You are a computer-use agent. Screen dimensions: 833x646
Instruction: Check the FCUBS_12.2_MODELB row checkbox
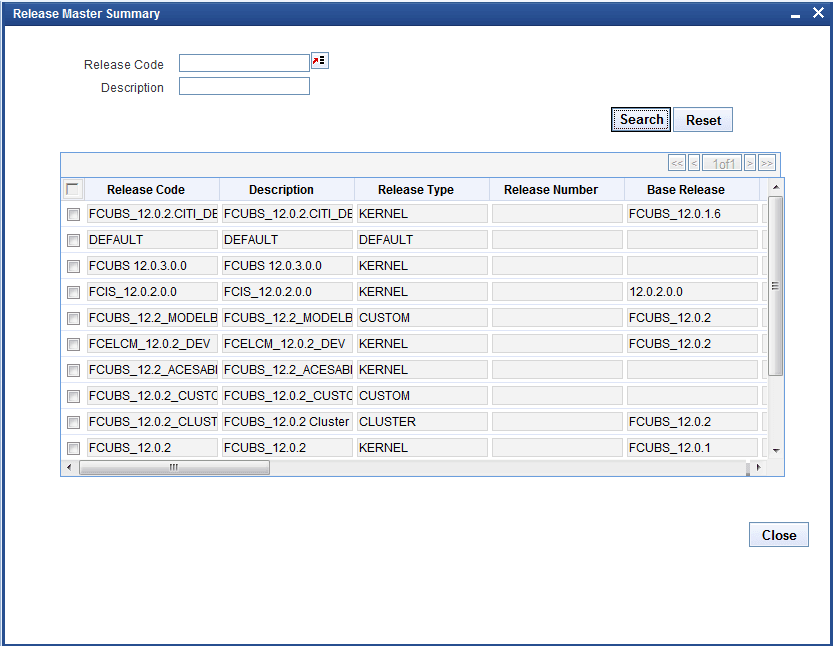pos(73,318)
